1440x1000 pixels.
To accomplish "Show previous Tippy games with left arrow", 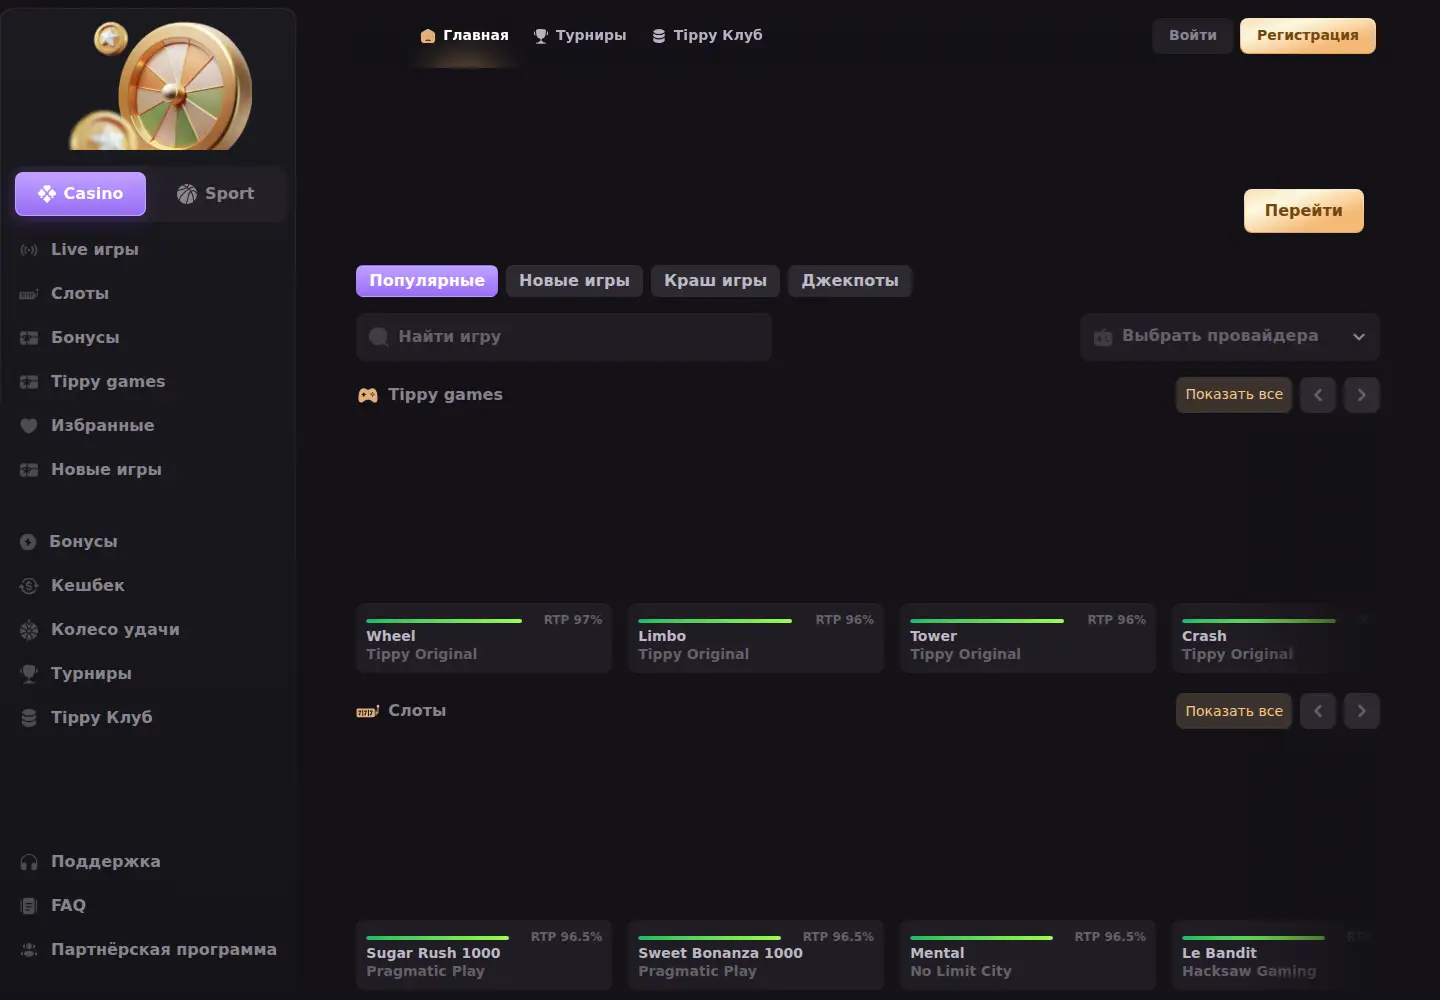I will pyautogui.click(x=1318, y=395).
